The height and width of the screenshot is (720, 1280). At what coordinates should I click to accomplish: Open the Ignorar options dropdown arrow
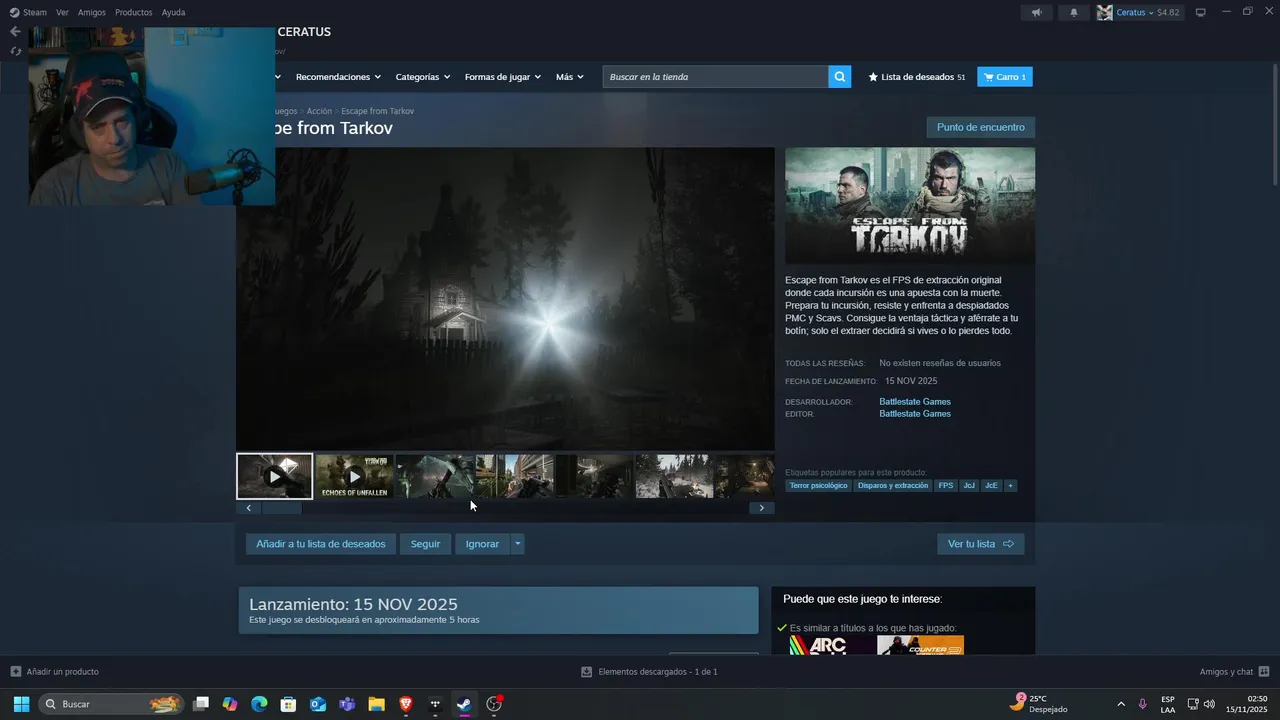[517, 544]
